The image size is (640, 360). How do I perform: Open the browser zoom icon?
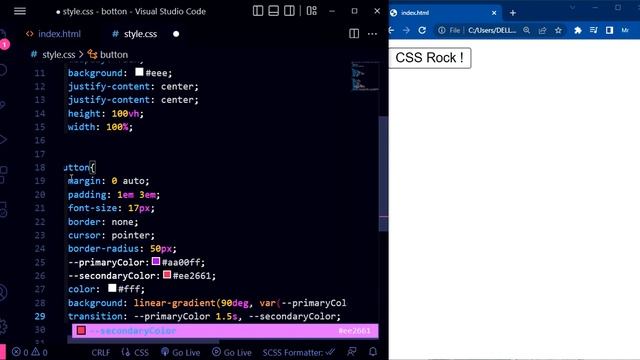(527, 30)
